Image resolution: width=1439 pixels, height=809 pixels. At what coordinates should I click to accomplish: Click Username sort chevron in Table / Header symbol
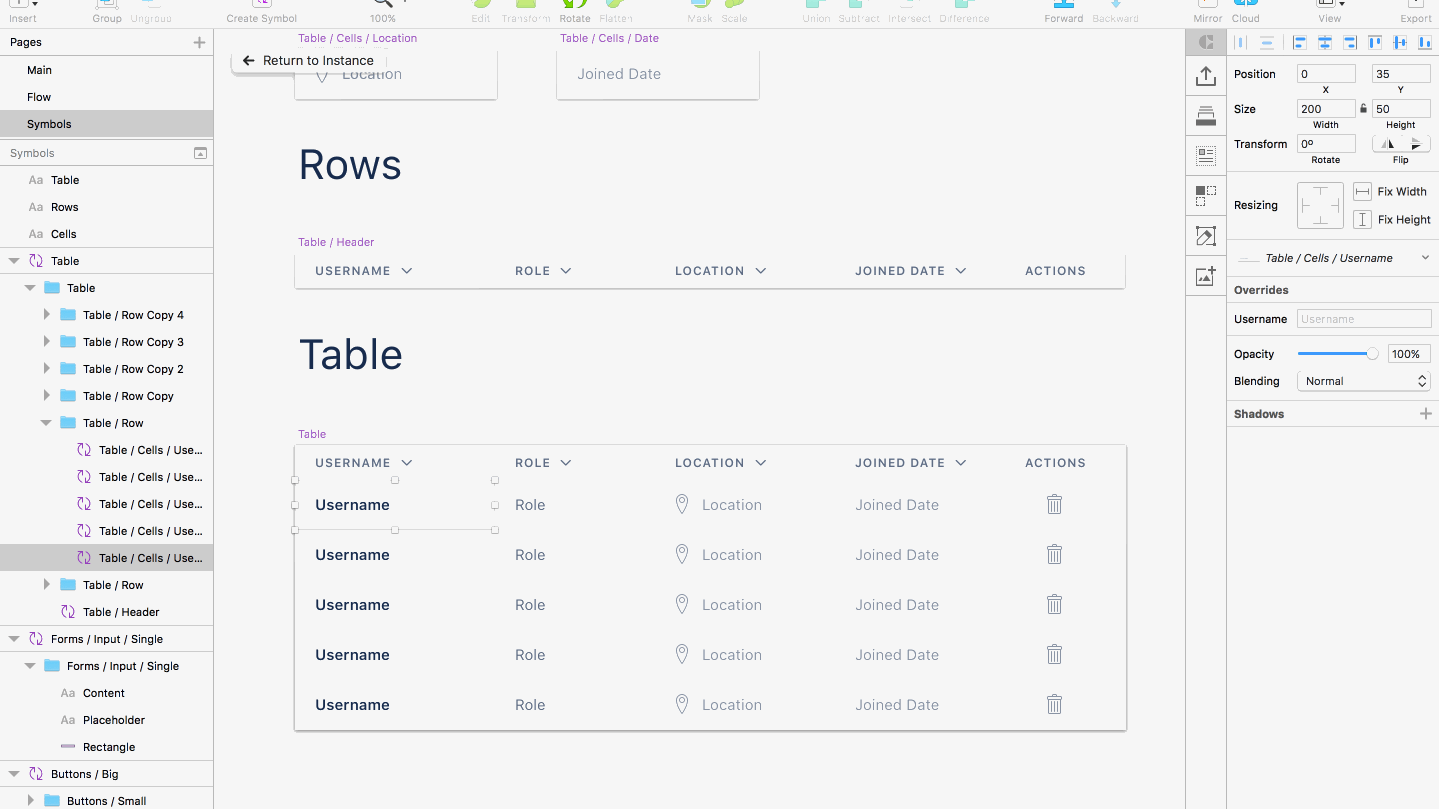click(407, 271)
